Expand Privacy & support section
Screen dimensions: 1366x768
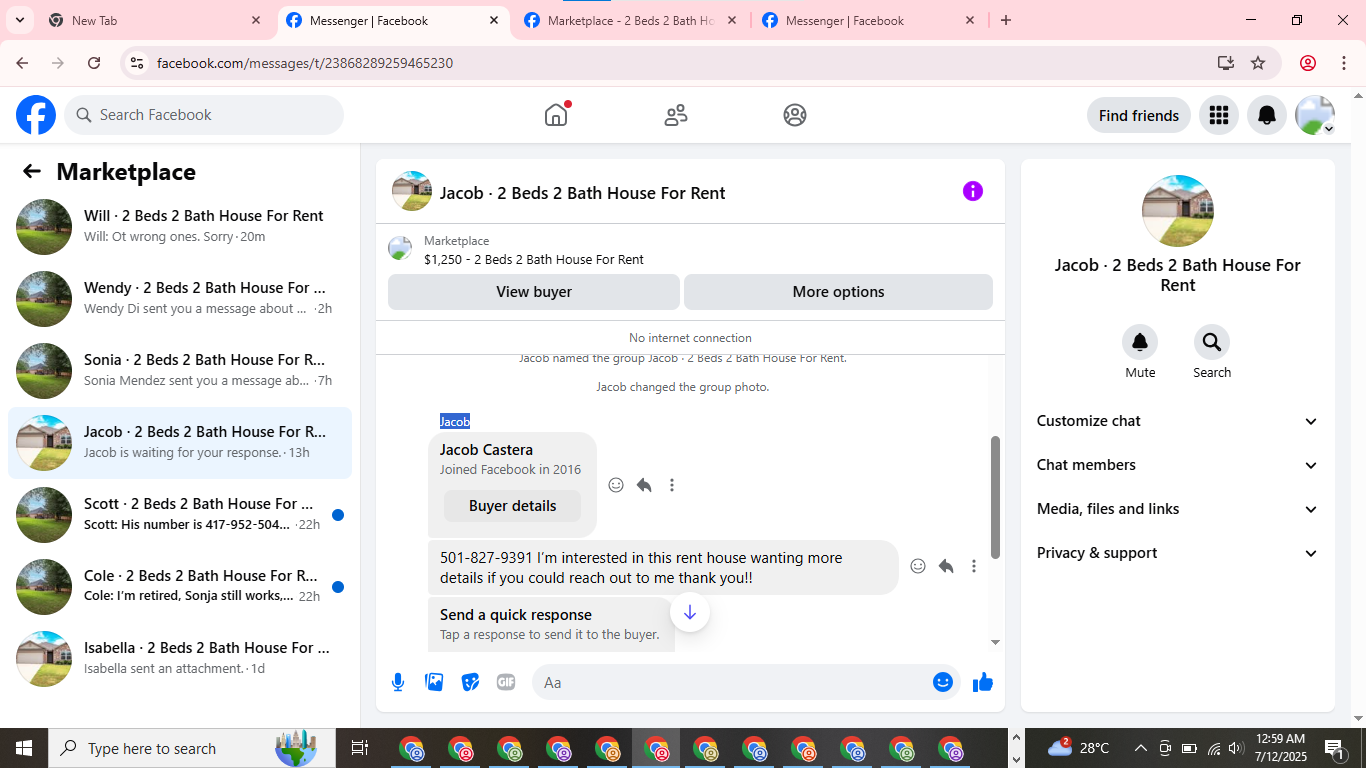1178,553
